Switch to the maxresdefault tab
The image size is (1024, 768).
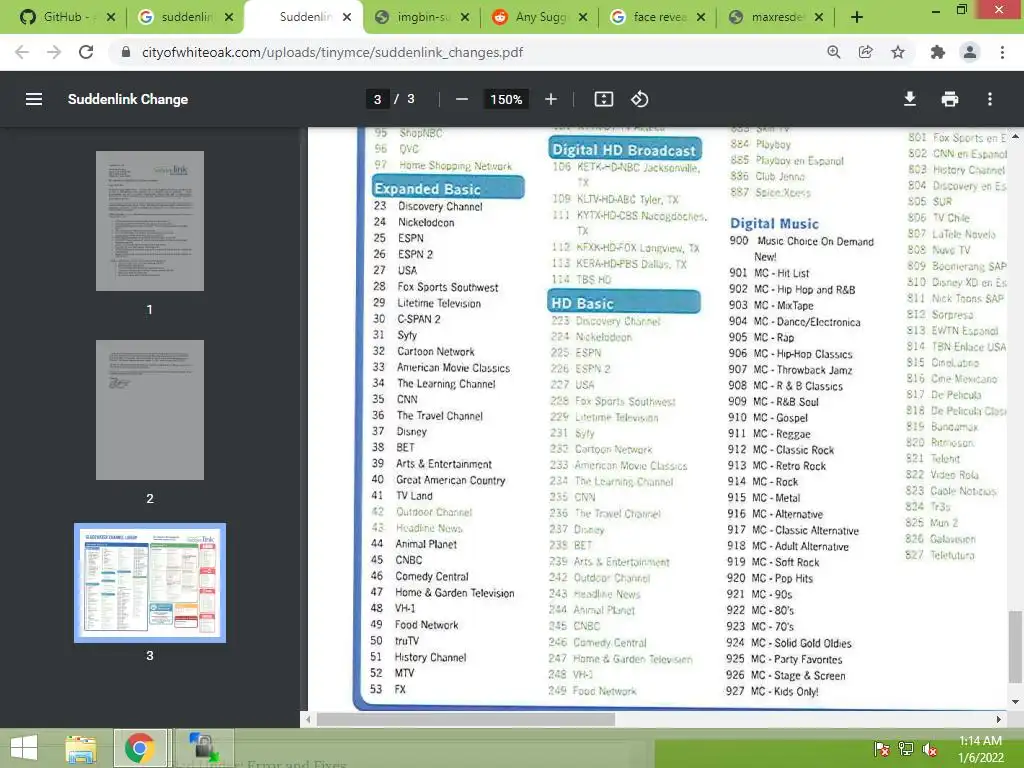776,17
